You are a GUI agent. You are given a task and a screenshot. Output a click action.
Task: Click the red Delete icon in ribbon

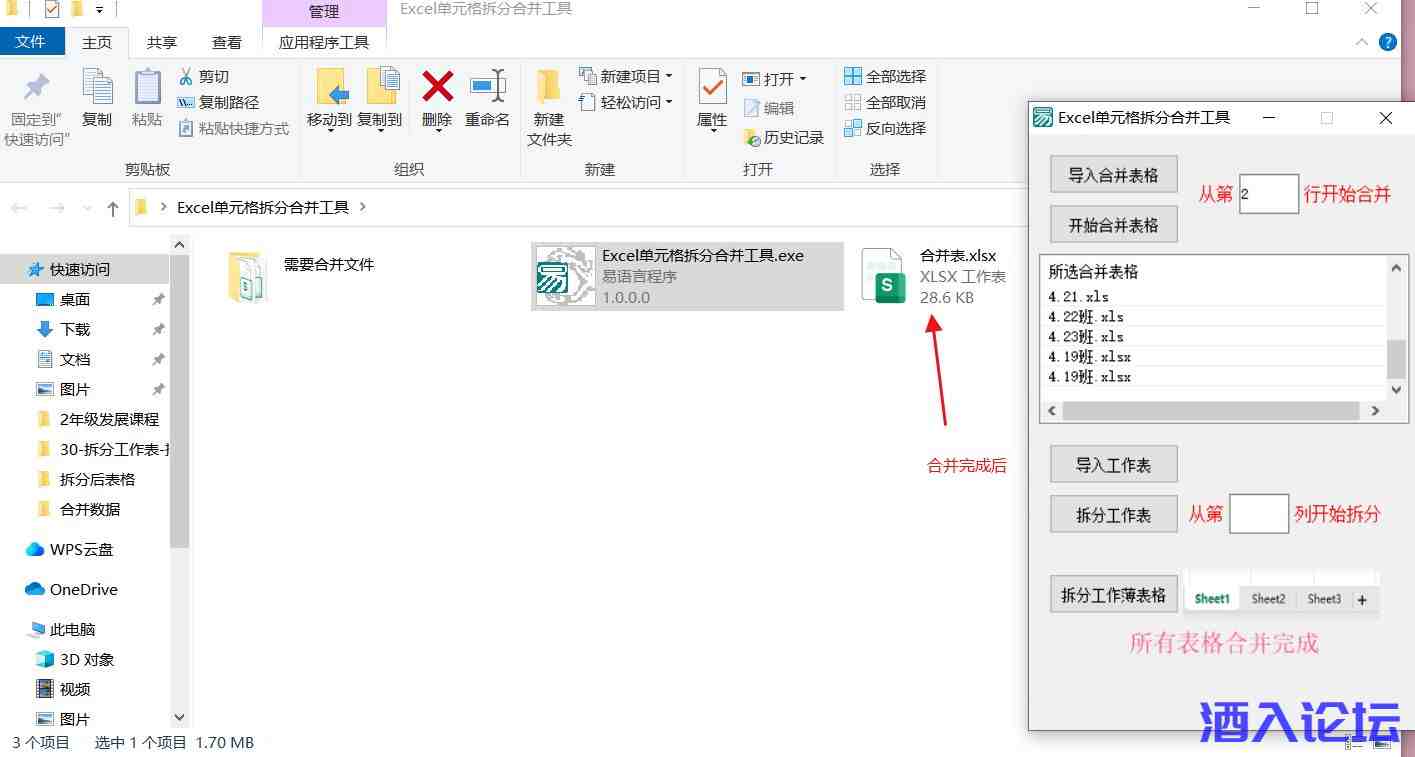(437, 88)
